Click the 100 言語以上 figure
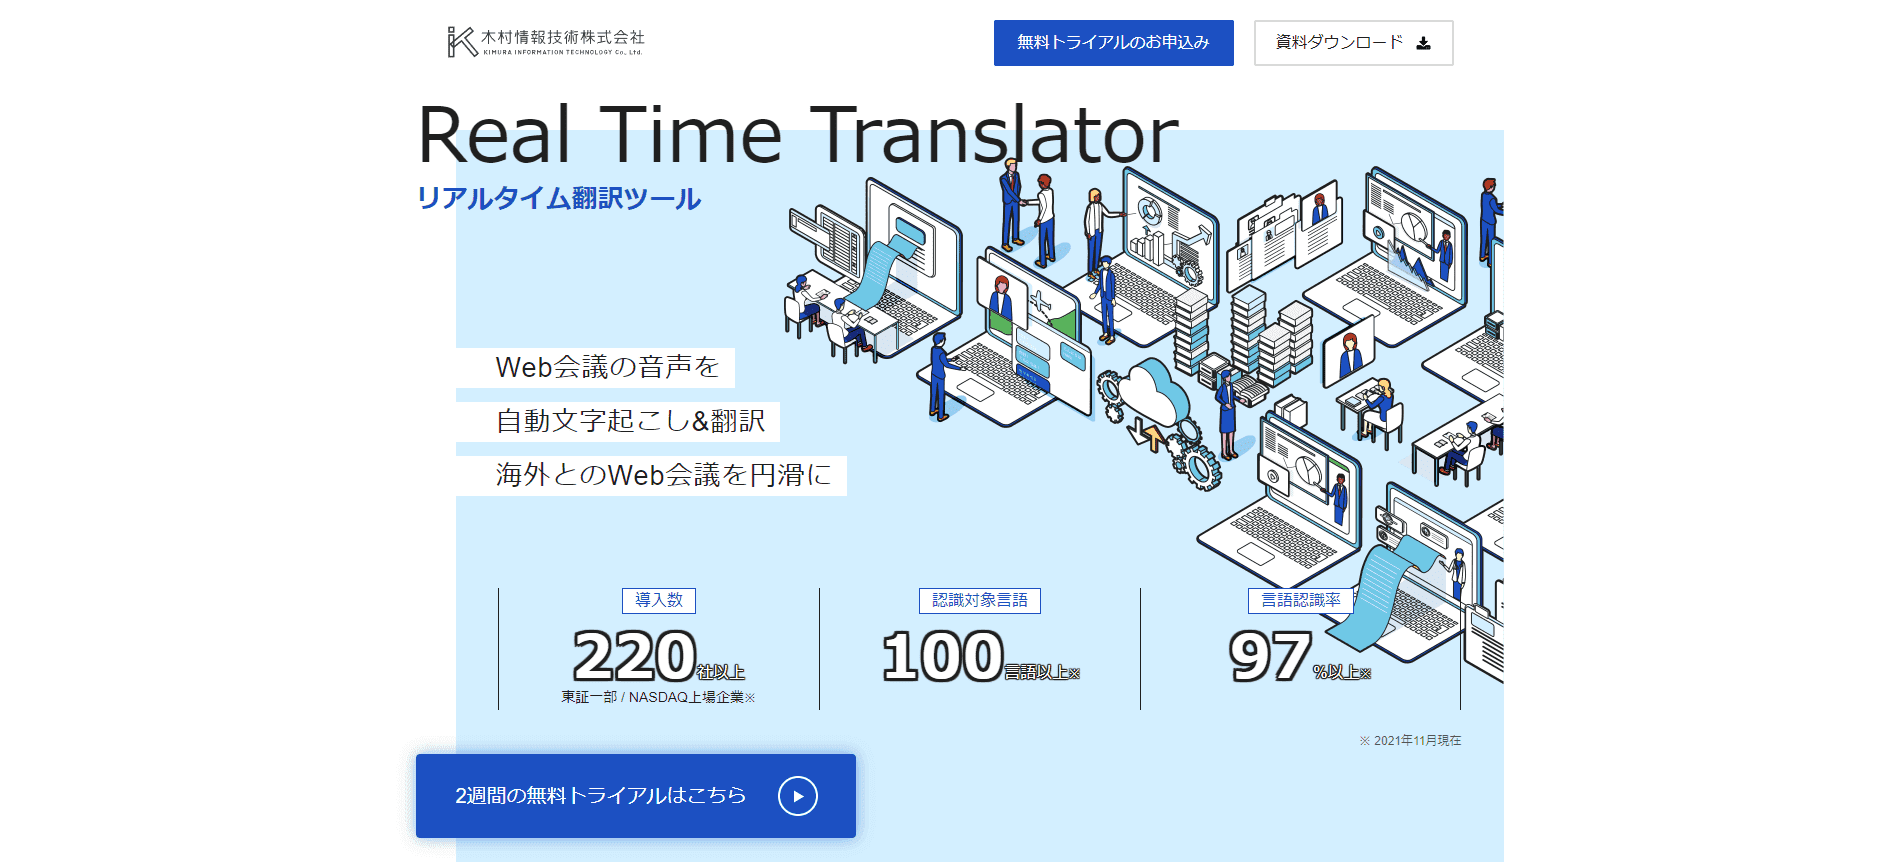Image resolution: width=1896 pixels, height=868 pixels. (x=981, y=657)
